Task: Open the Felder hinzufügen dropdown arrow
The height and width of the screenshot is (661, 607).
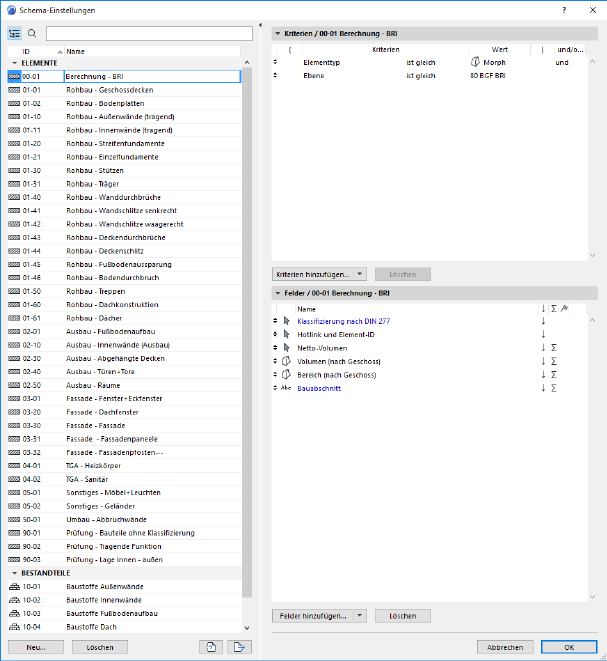Action: pyautogui.click(x=360, y=616)
